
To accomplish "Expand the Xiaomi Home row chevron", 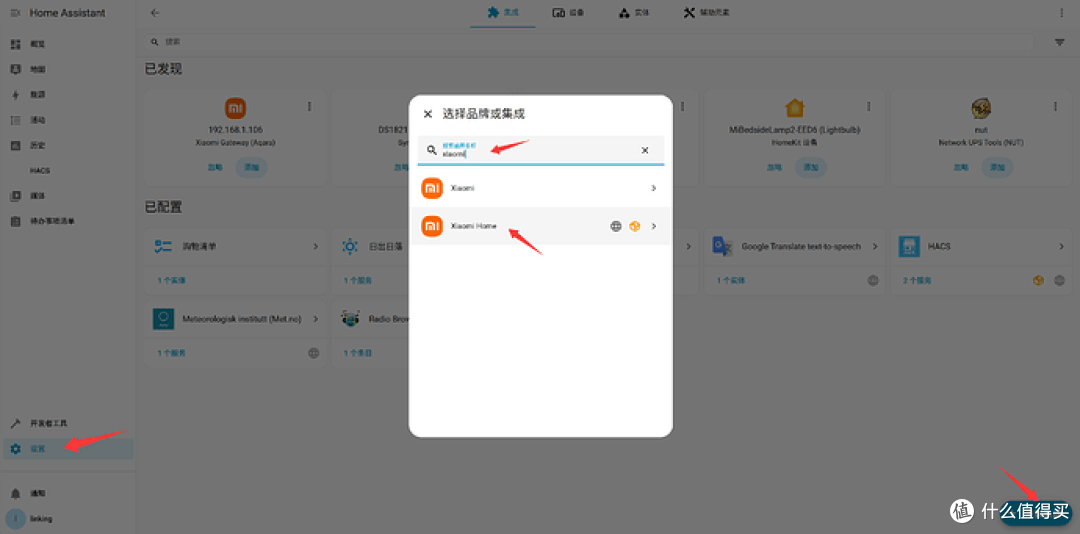I will (653, 226).
